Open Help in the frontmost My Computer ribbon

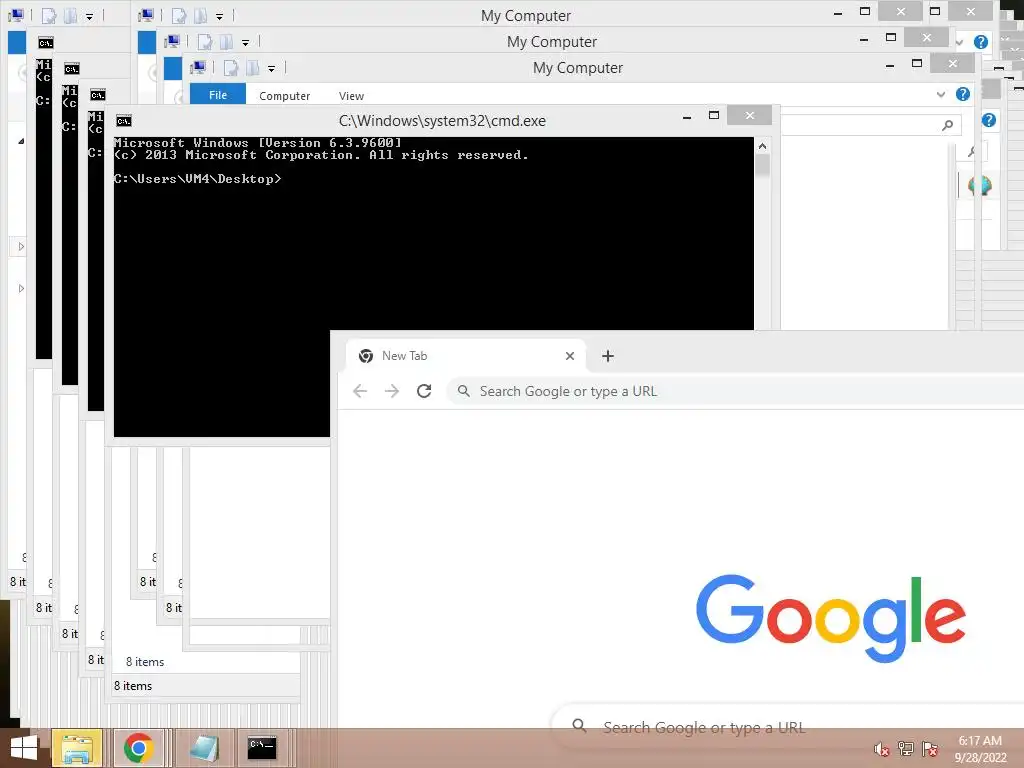[963, 94]
